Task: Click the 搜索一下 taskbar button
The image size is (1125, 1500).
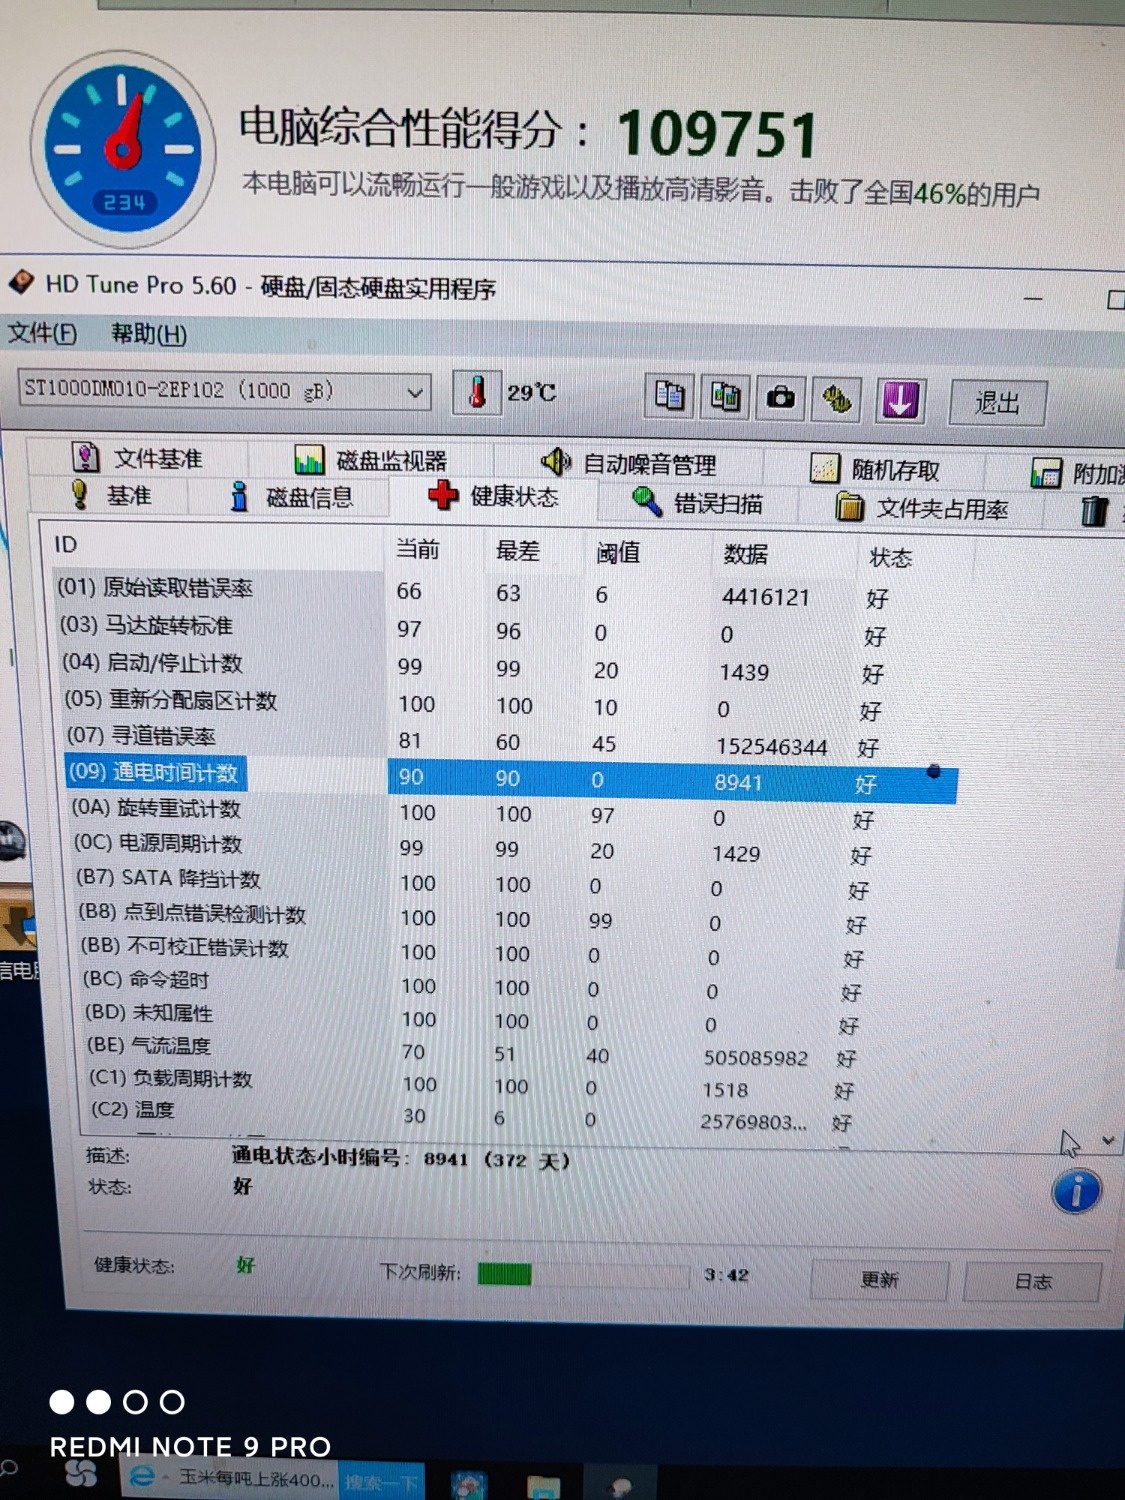Action: tap(381, 1481)
